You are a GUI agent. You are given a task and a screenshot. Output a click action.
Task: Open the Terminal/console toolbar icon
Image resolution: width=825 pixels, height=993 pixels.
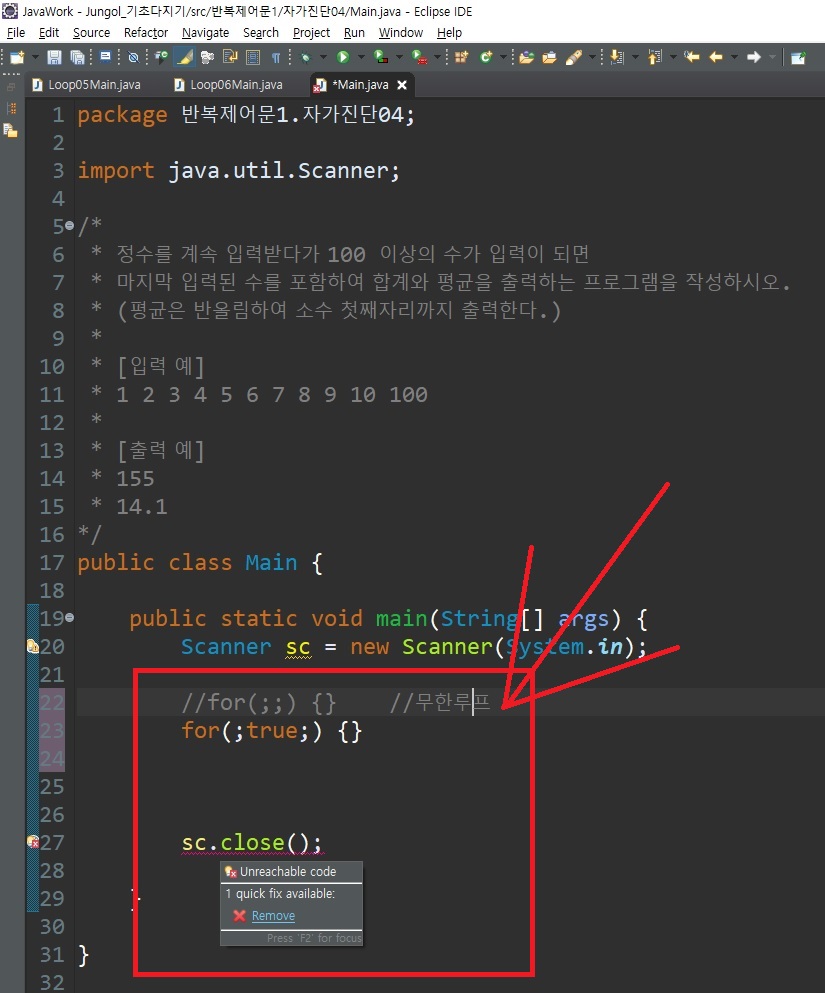[x=106, y=58]
